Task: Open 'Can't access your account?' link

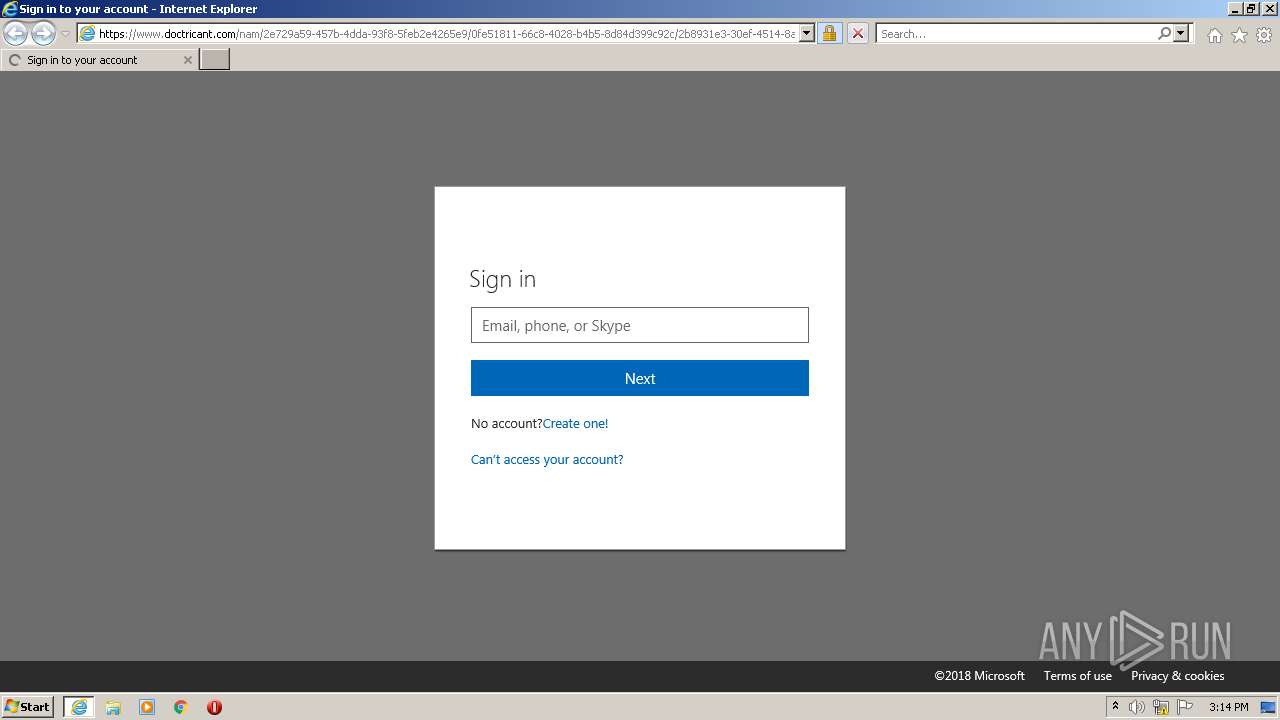Action: pyautogui.click(x=547, y=460)
